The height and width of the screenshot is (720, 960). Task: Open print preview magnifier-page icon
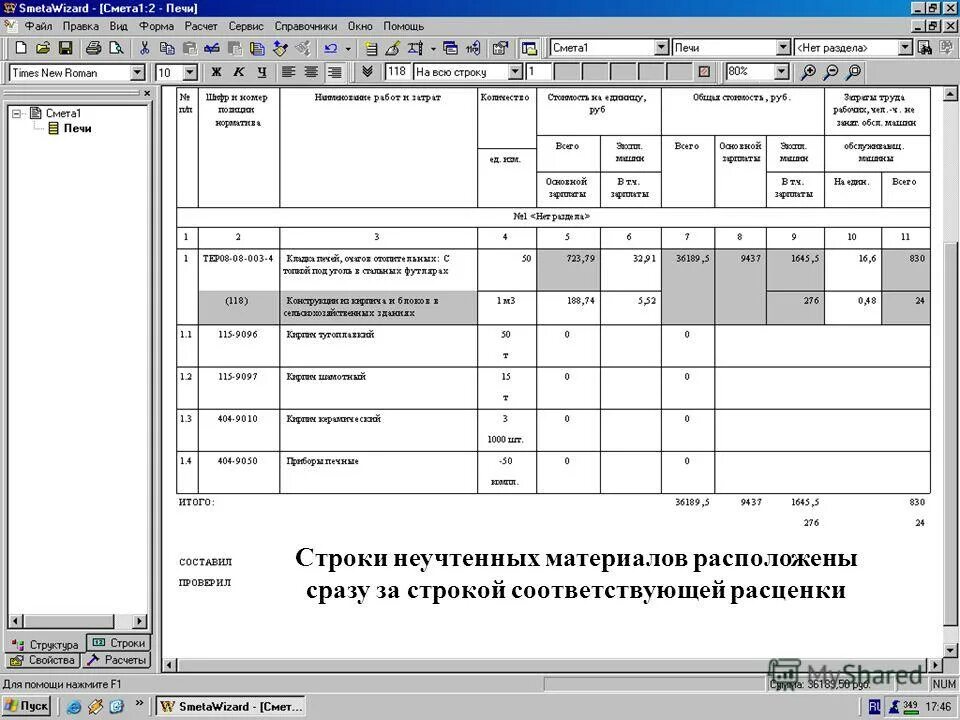116,48
